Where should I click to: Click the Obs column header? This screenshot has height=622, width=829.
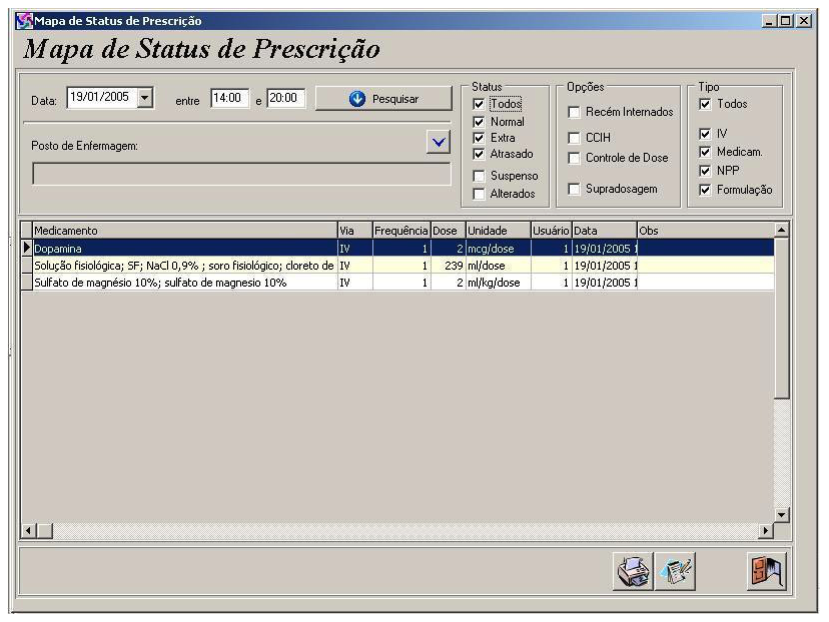pyautogui.click(x=706, y=231)
